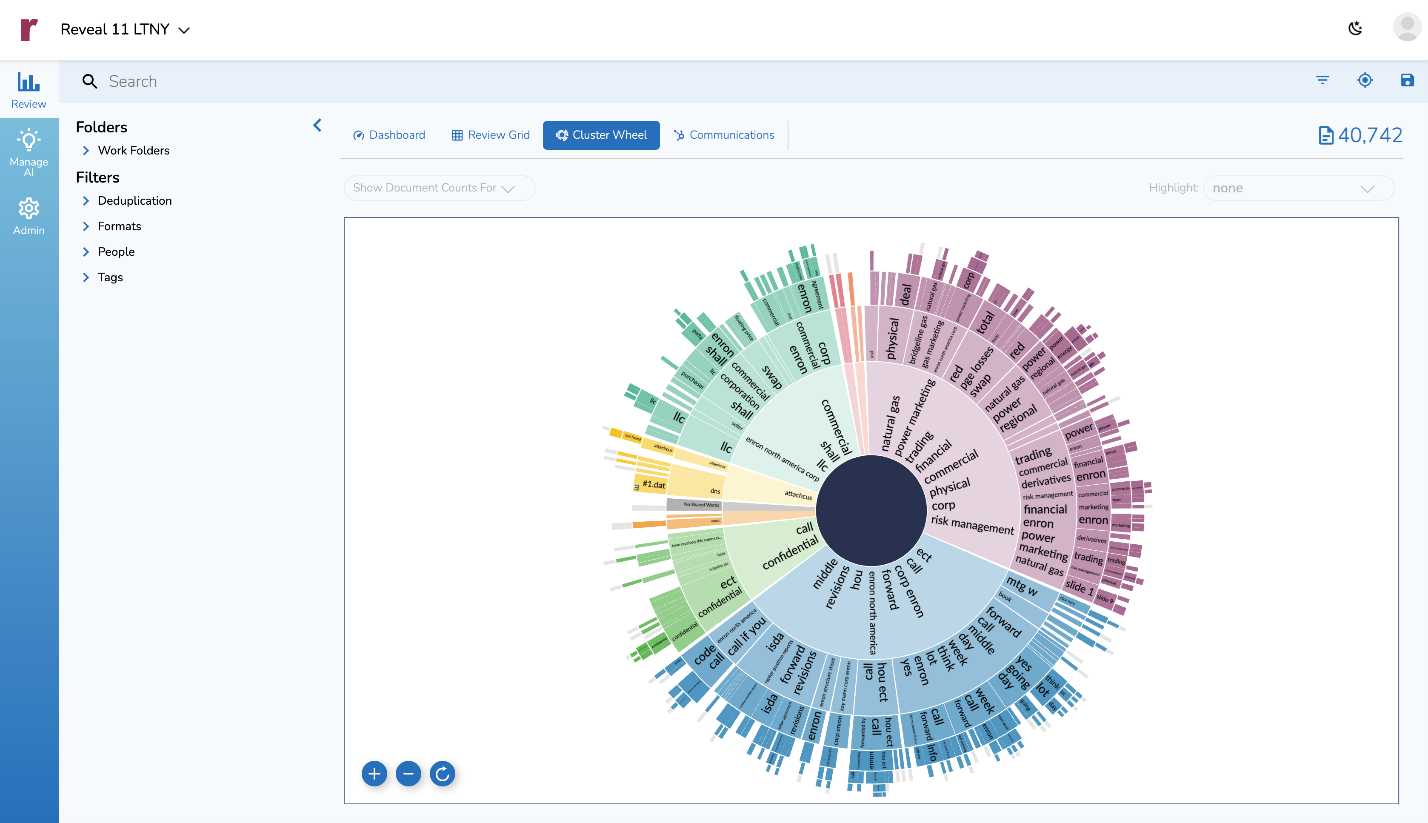The width and height of the screenshot is (1428, 823).
Task: Open Show Document Counts For dropdown
Action: click(x=439, y=188)
